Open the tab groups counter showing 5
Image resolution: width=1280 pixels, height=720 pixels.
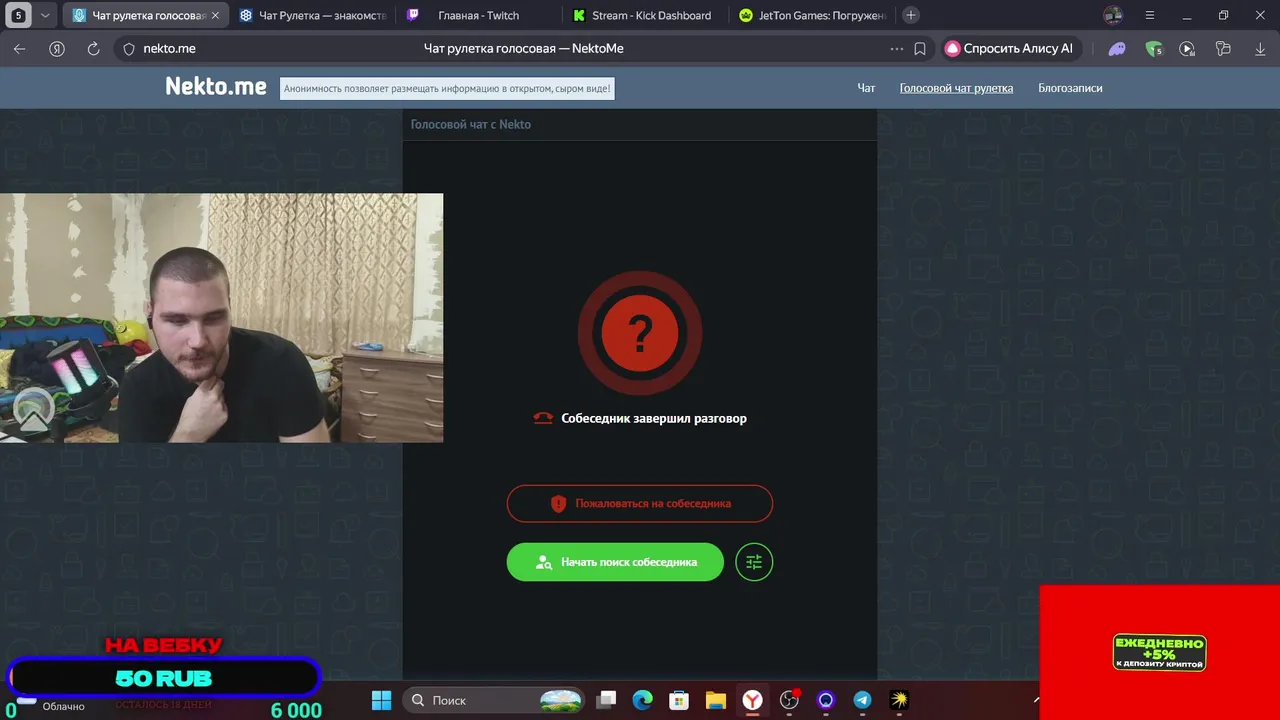(18, 15)
